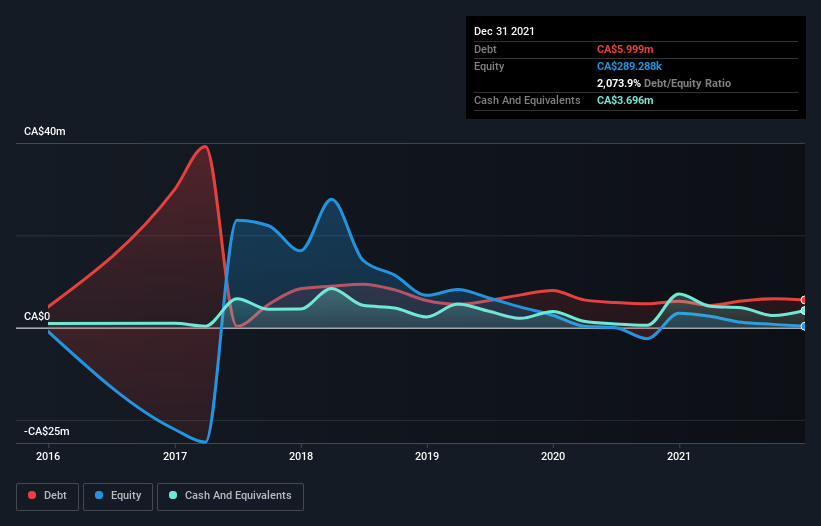Click the equity peak after 2018

331,199
